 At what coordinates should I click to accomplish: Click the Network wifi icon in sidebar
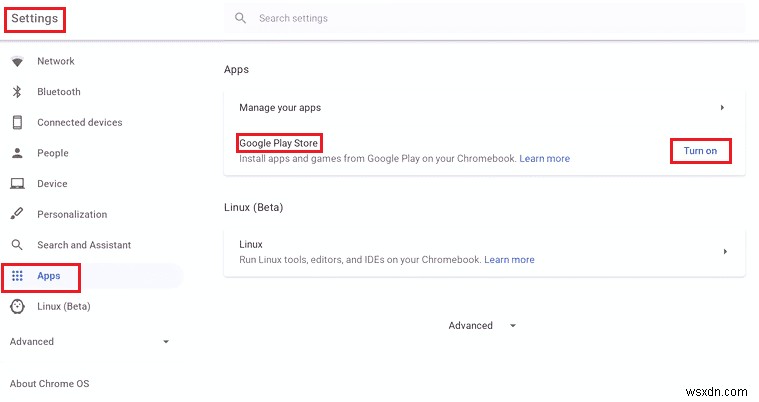coord(17,61)
